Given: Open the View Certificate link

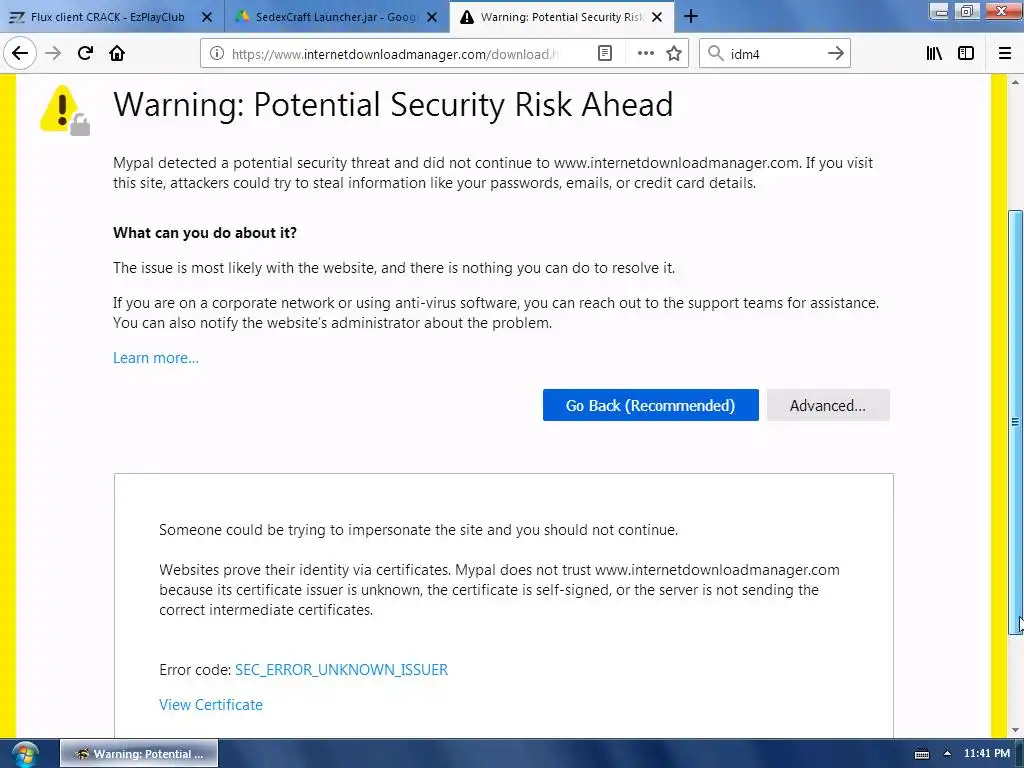Looking at the screenshot, I should coord(210,705).
